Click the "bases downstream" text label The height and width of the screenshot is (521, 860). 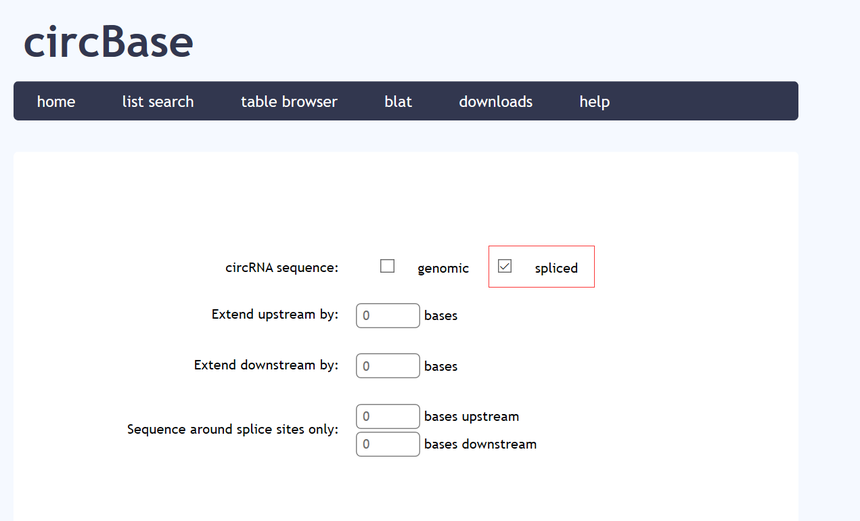pyautogui.click(x=480, y=444)
